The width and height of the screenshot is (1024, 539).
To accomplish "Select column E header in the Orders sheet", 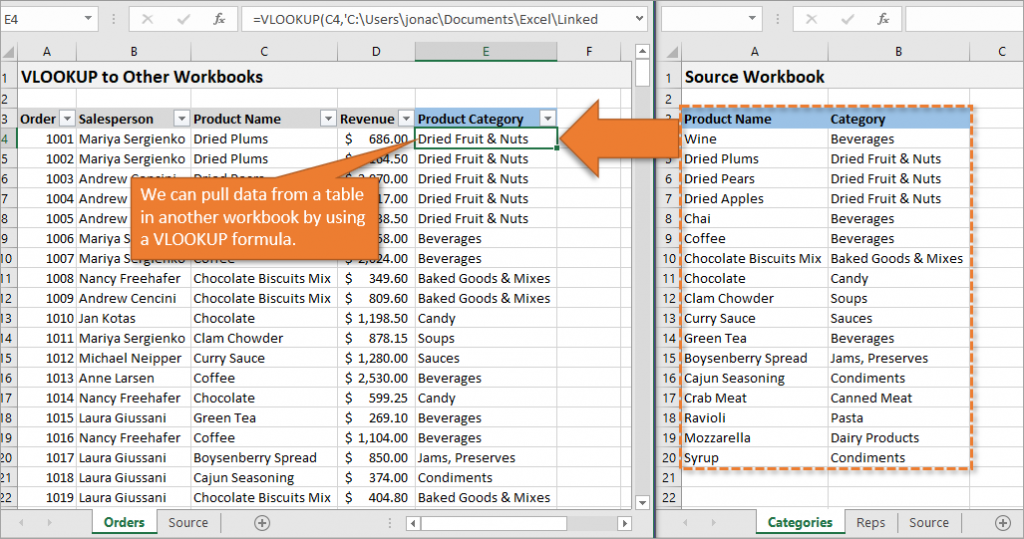I will click(486, 52).
